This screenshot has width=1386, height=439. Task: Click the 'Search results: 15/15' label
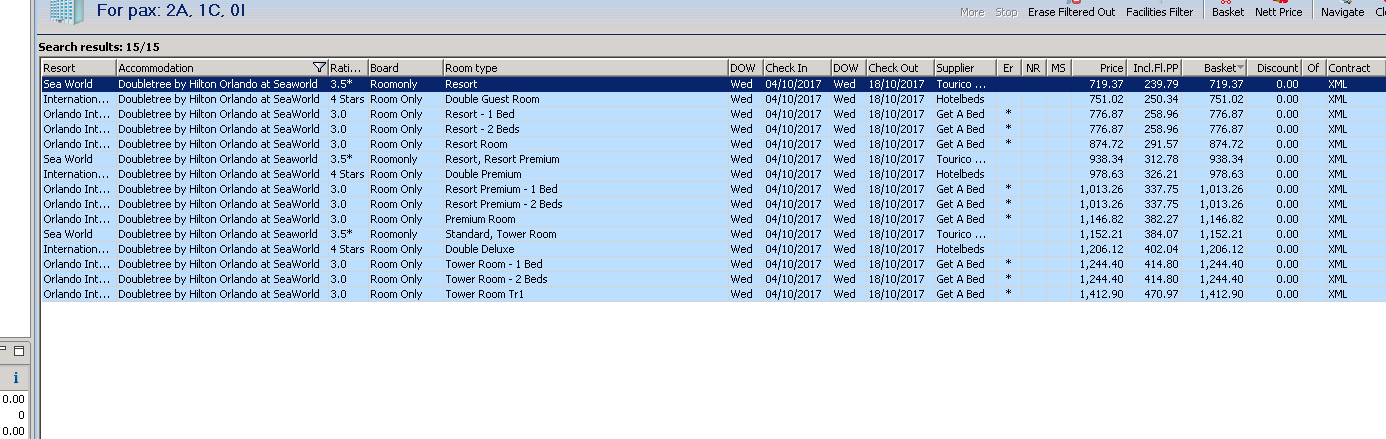click(x=99, y=47)
